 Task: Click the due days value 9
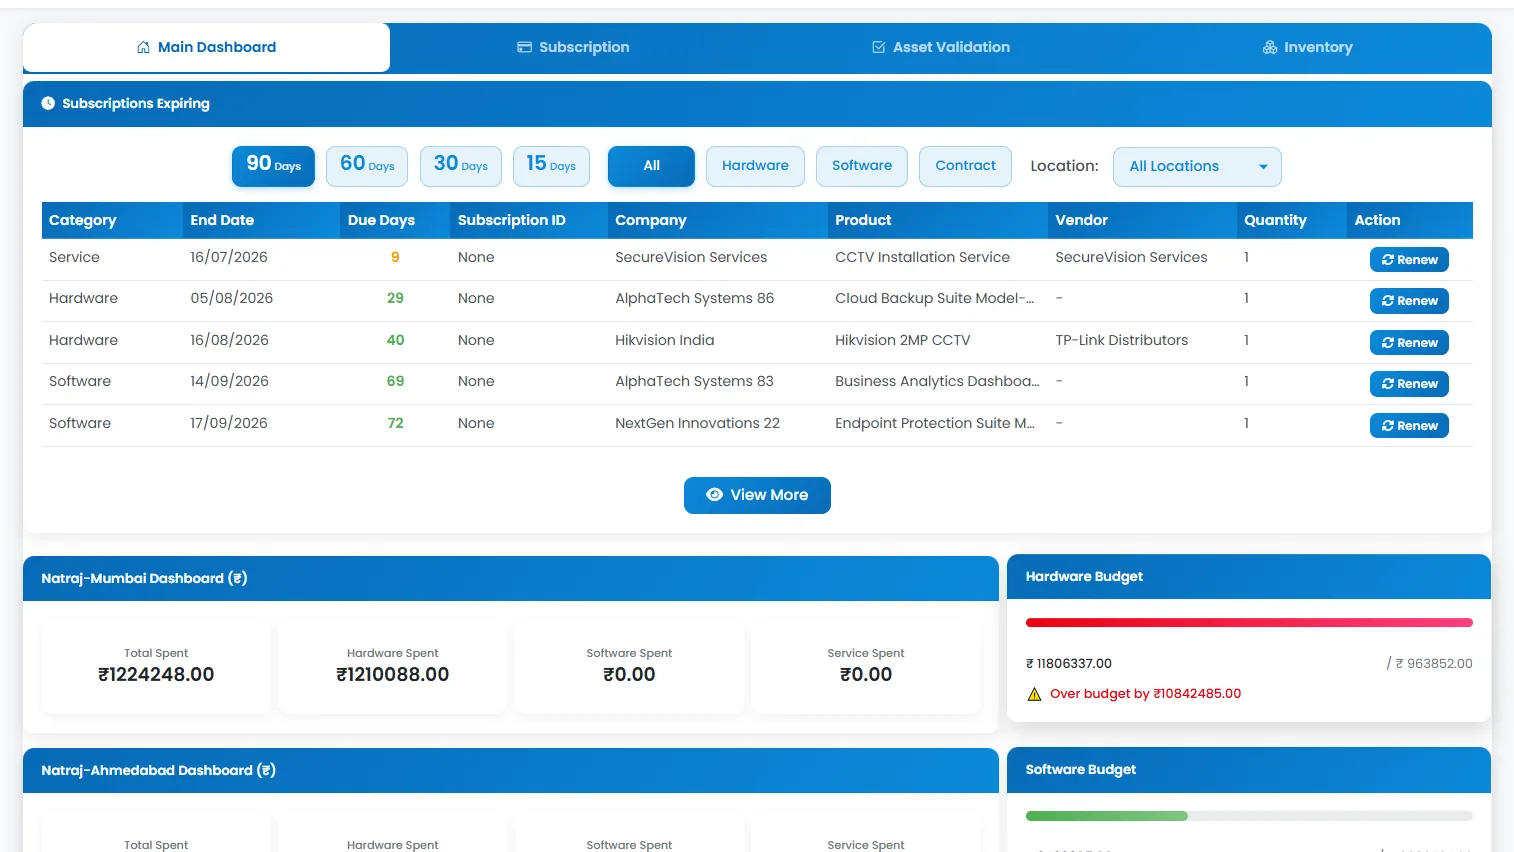tap(395, 257)
